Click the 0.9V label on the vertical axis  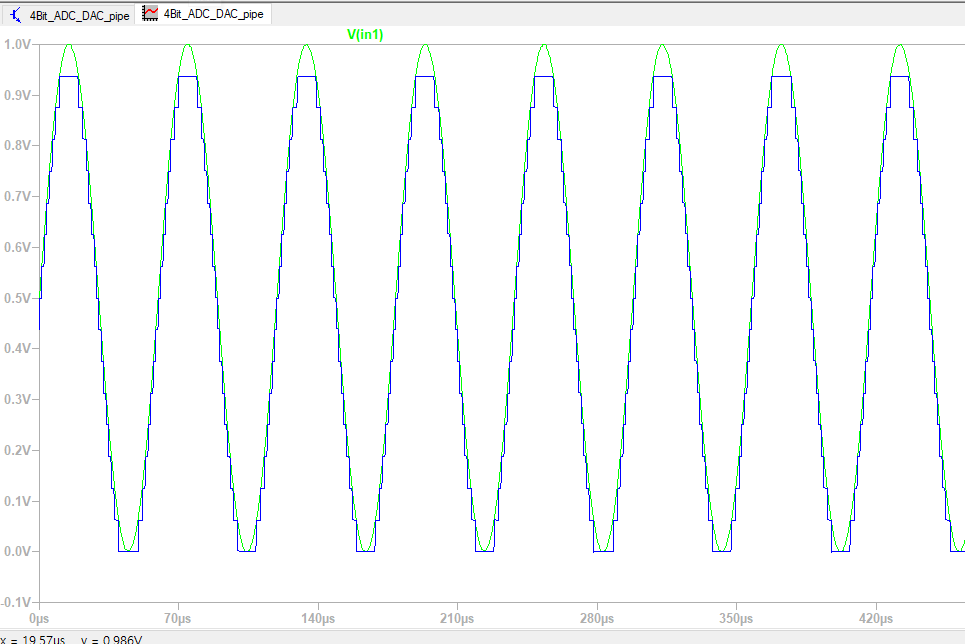coord(19,95)
